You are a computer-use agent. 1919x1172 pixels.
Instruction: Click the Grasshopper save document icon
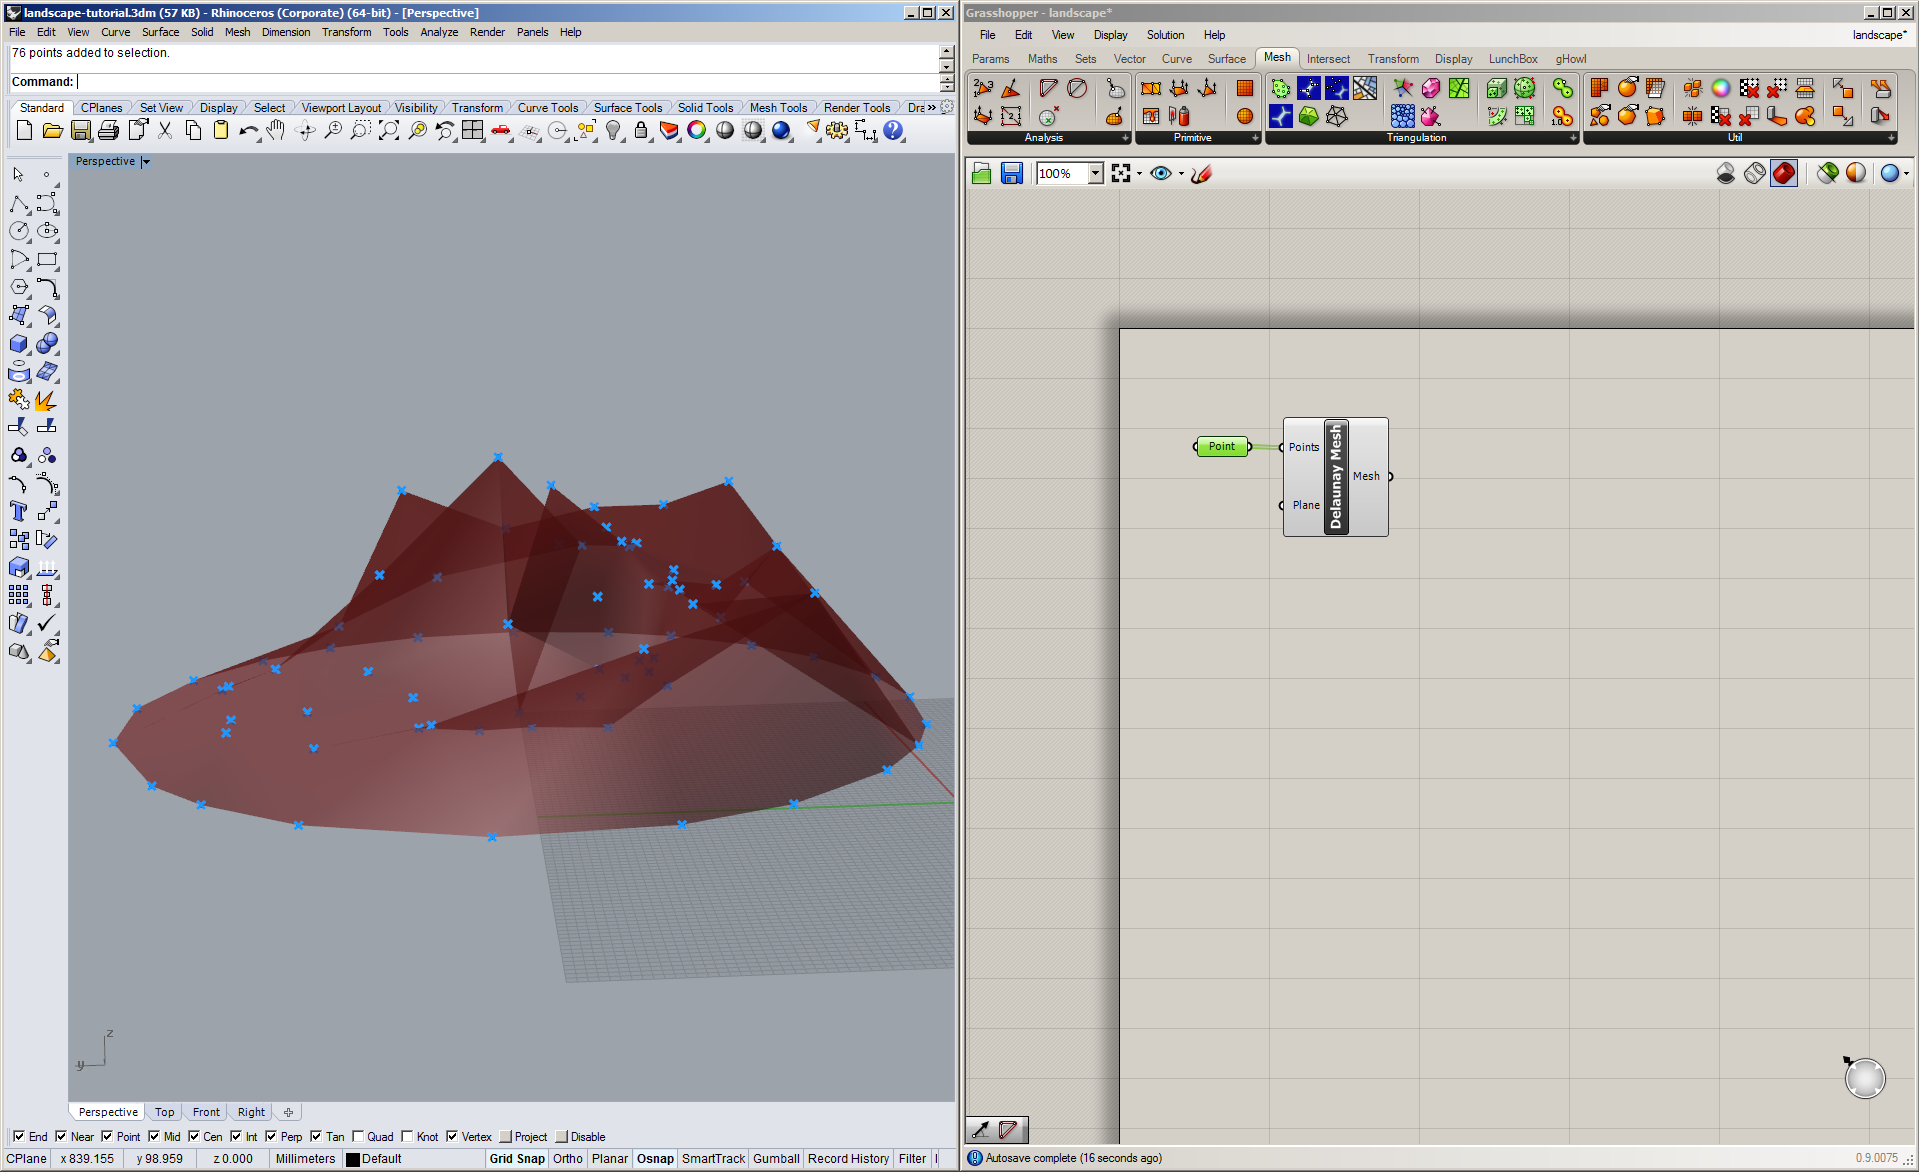tap(1011, 174)
